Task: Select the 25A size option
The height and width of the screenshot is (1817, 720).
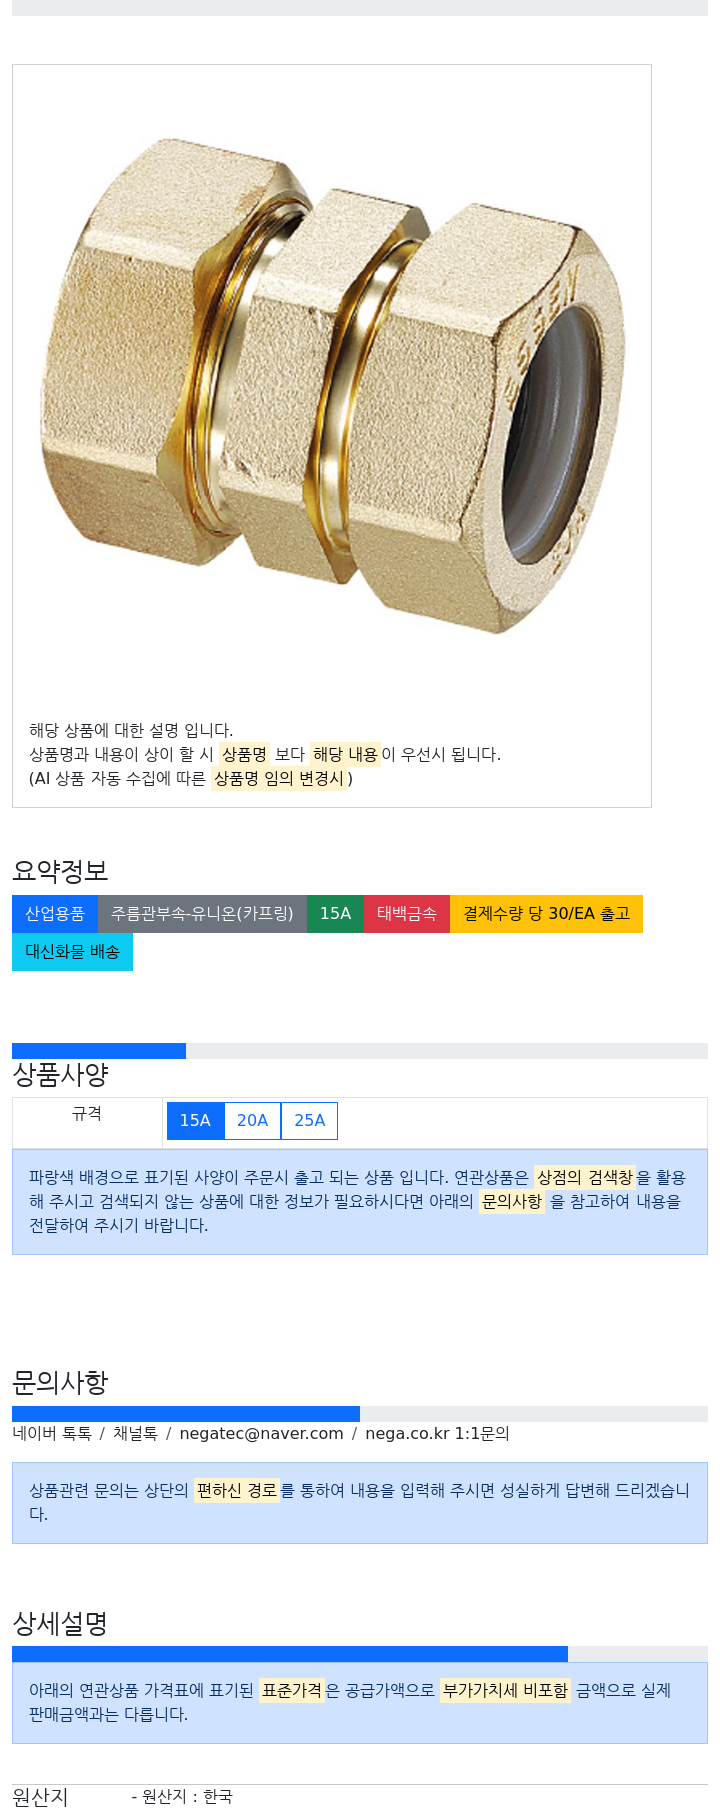Action: click(x=309, y=1120)
